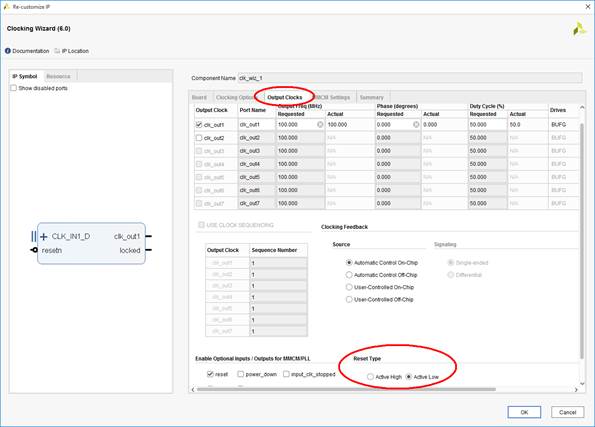
Task: Select the Resource tab
Action: (58, 76)
